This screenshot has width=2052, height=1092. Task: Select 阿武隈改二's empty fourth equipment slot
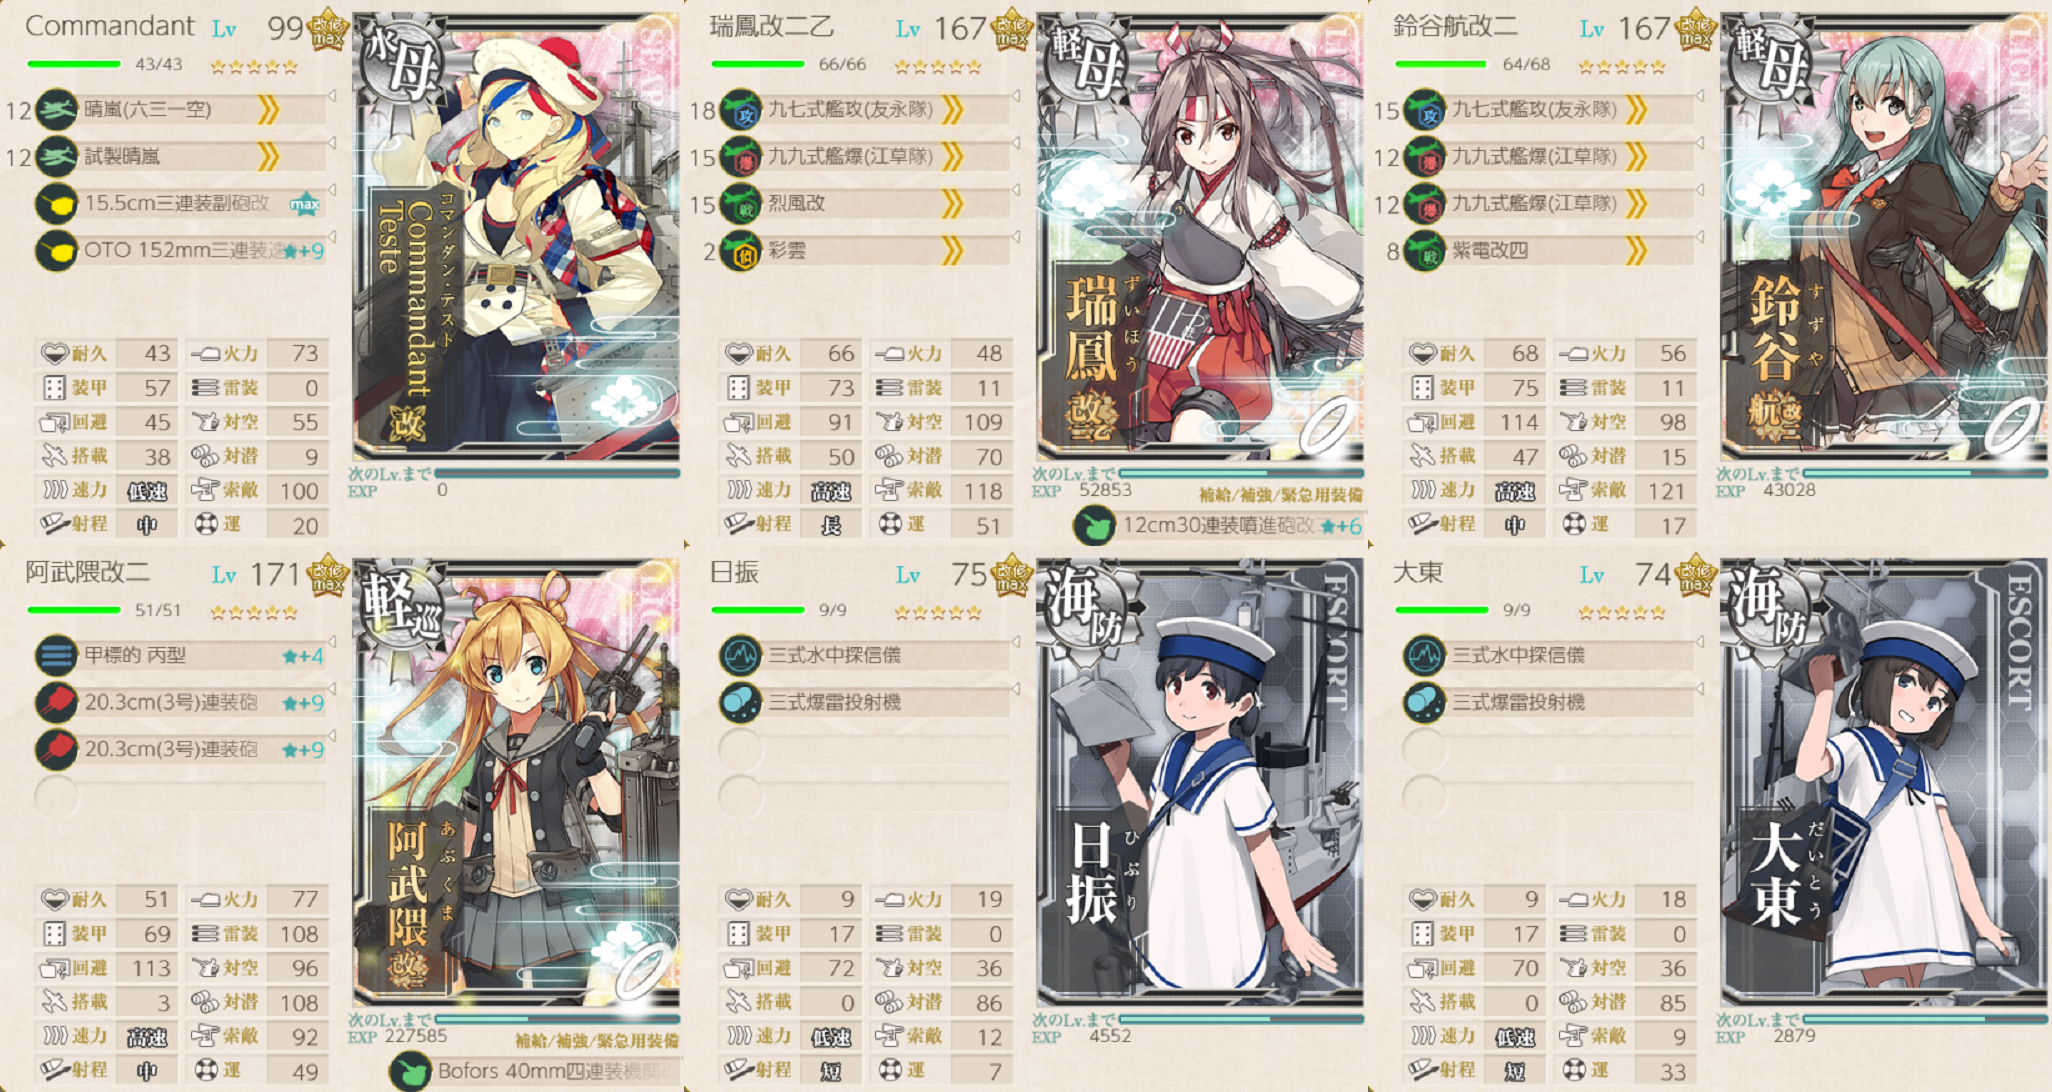point(180,797)
